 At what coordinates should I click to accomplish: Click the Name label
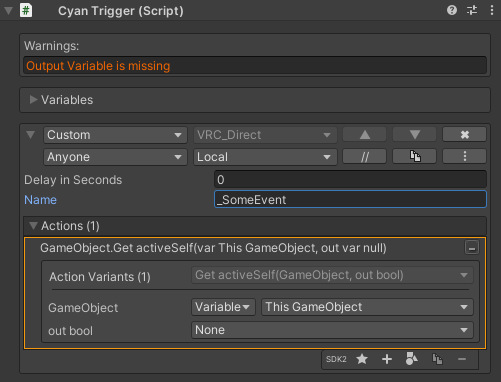[40, 200]
